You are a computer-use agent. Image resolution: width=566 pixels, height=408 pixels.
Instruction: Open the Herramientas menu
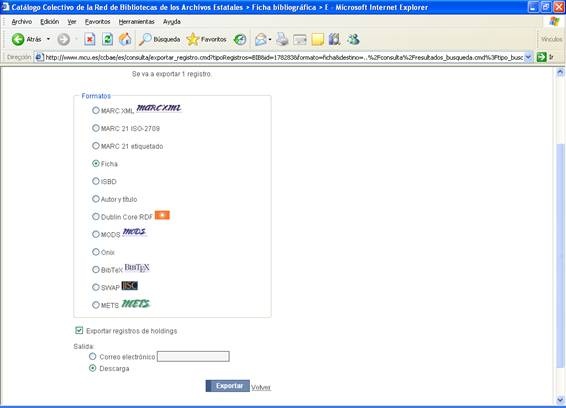[x=136, y=22]
